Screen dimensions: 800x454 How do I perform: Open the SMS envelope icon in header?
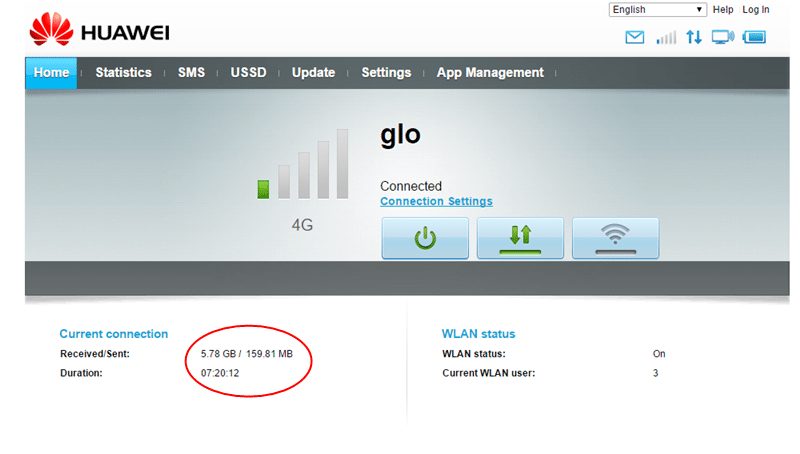[635, 37]
